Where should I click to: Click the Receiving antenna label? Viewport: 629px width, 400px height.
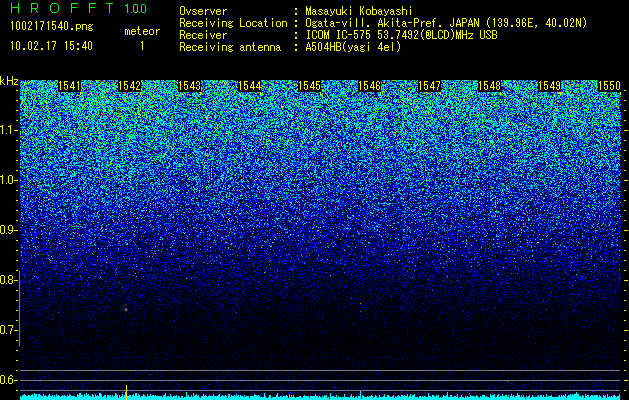[x=230, y=47]
